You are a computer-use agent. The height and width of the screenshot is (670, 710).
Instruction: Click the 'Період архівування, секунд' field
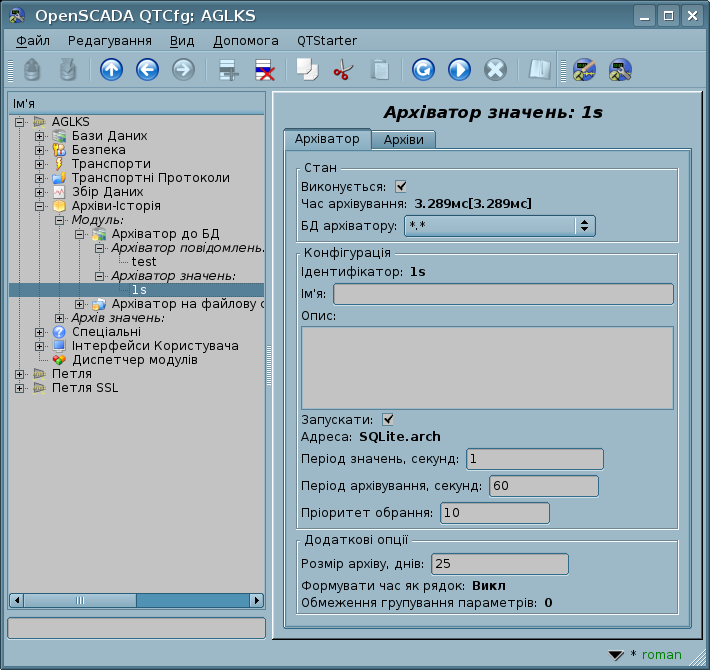click(542, 486)
